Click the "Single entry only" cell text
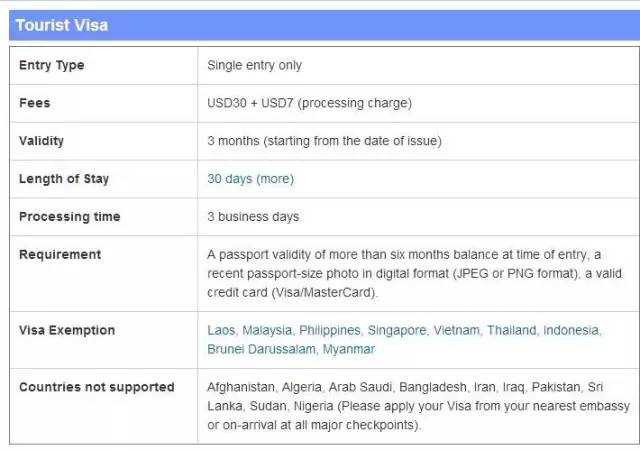 pos(254,65)
